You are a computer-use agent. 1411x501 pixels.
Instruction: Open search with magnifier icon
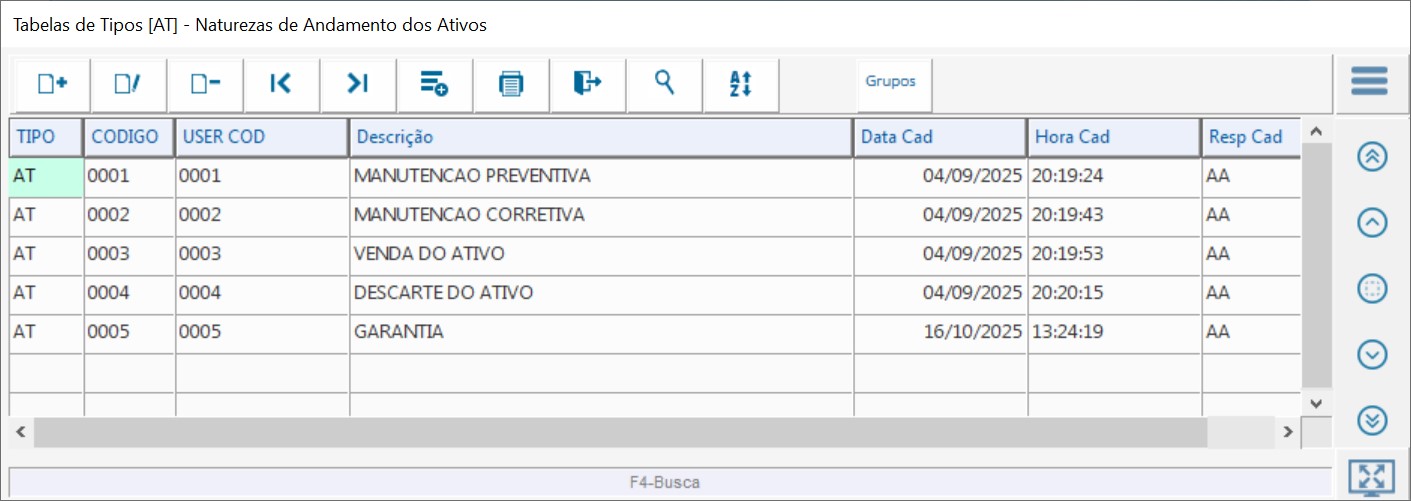664,84
